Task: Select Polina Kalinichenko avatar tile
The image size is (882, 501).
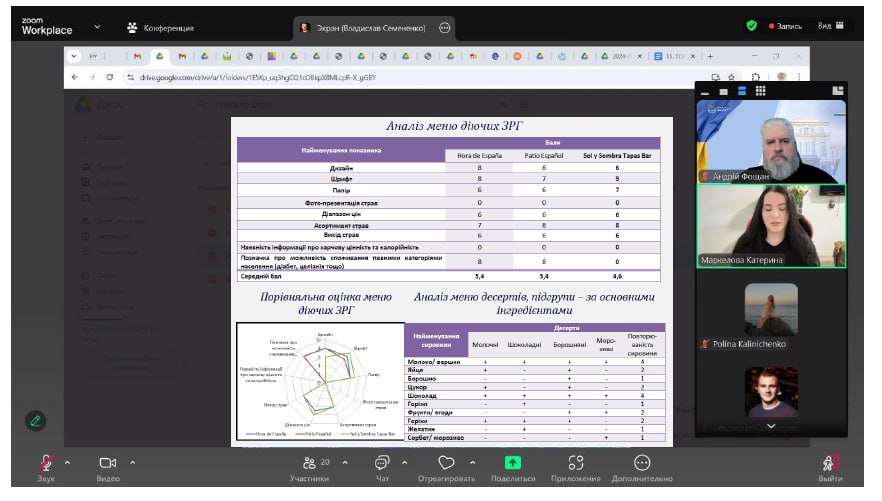Action: (x=771, y=309)
